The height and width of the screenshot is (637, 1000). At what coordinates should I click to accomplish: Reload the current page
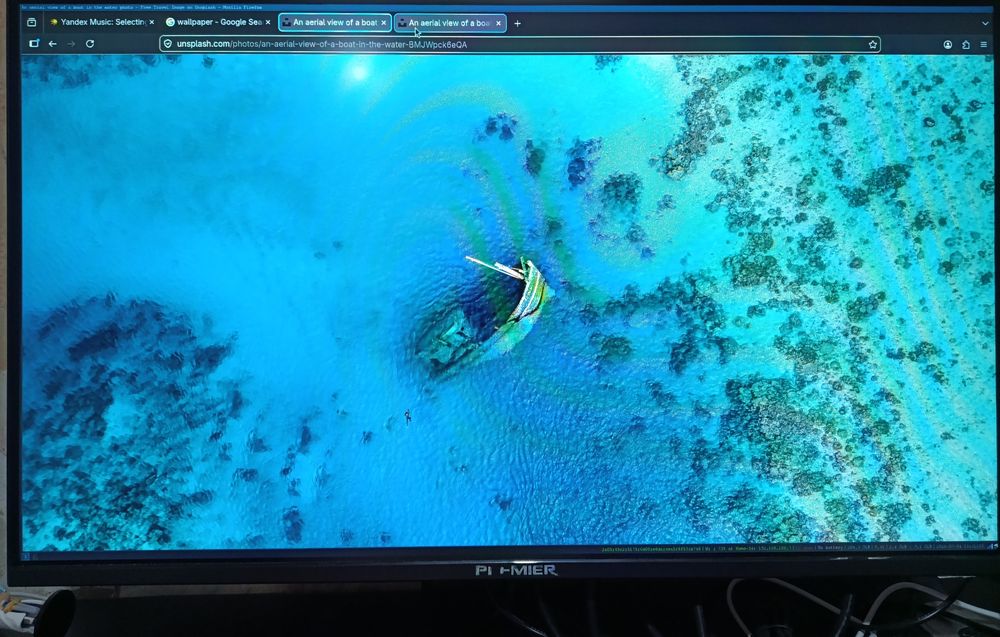point(90,43)
